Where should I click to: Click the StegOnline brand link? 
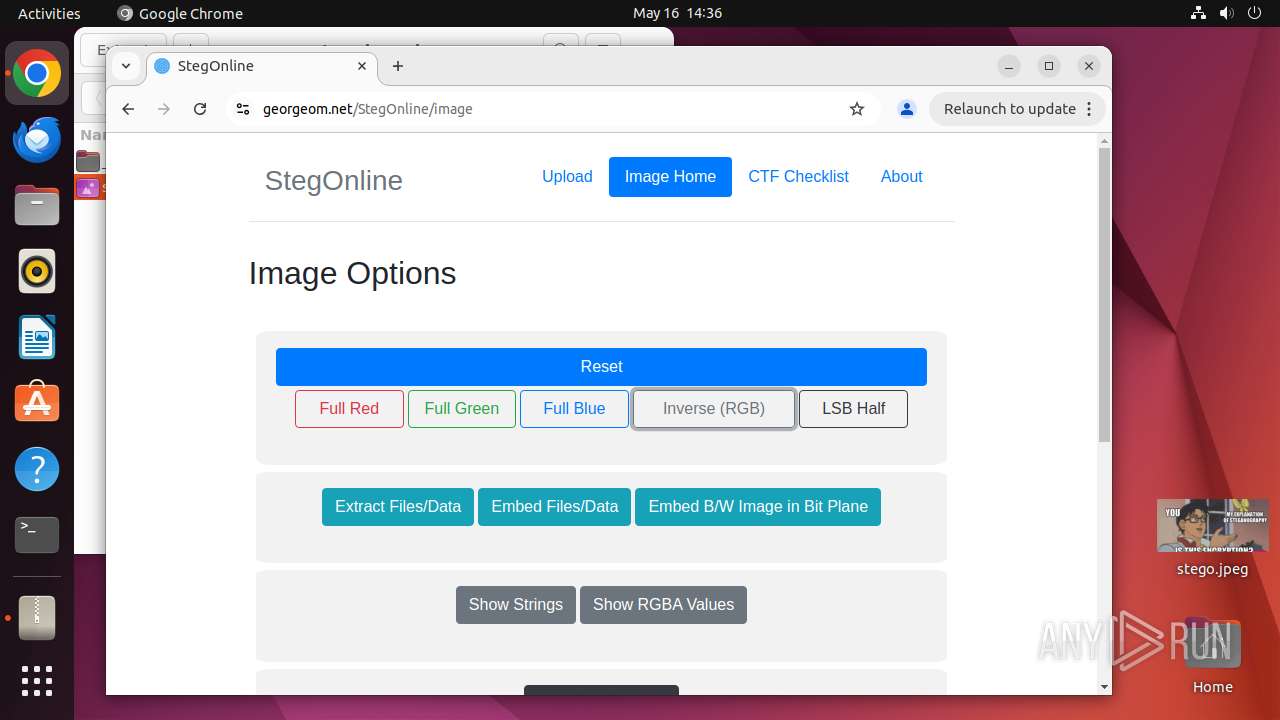coord(334,180)
